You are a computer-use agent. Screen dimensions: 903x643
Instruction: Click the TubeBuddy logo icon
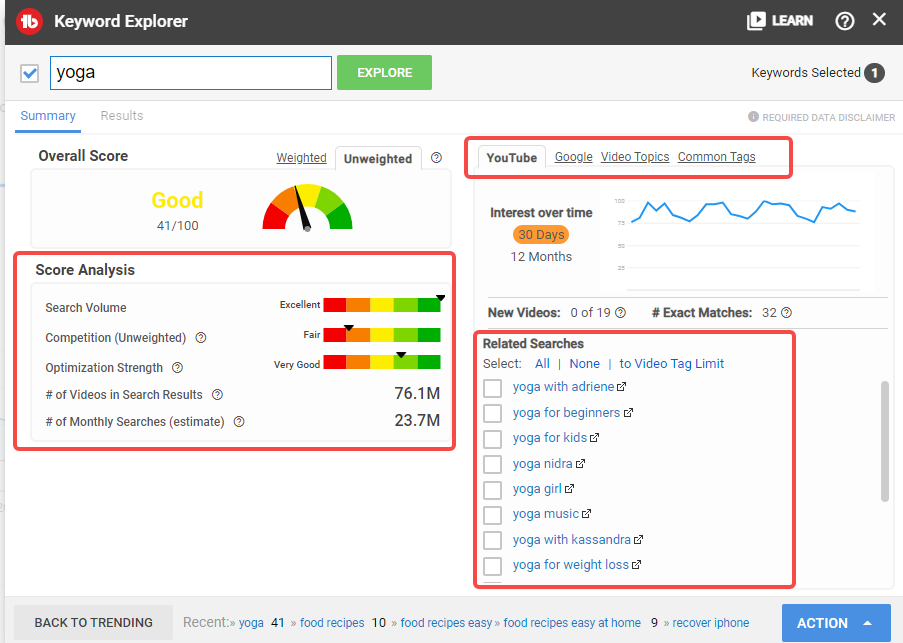click(29, 22)
